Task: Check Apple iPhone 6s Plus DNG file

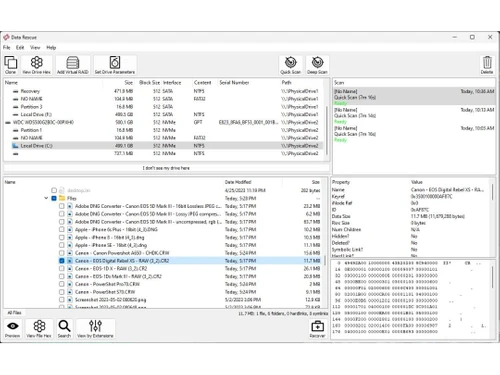Action: pyautogui.click(x=62, y=230)
